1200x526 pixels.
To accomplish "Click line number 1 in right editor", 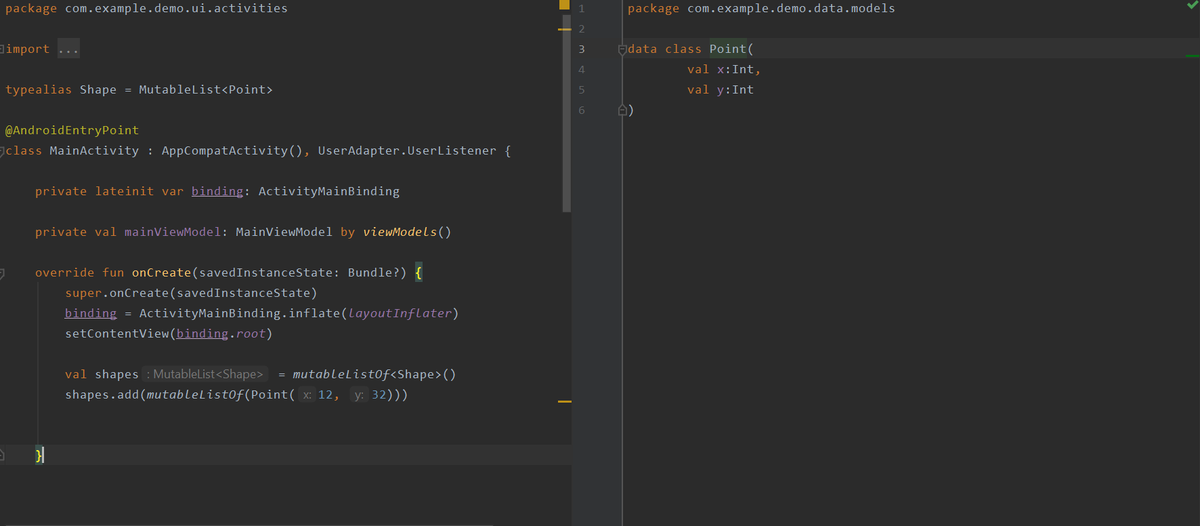I will point(581,9).
